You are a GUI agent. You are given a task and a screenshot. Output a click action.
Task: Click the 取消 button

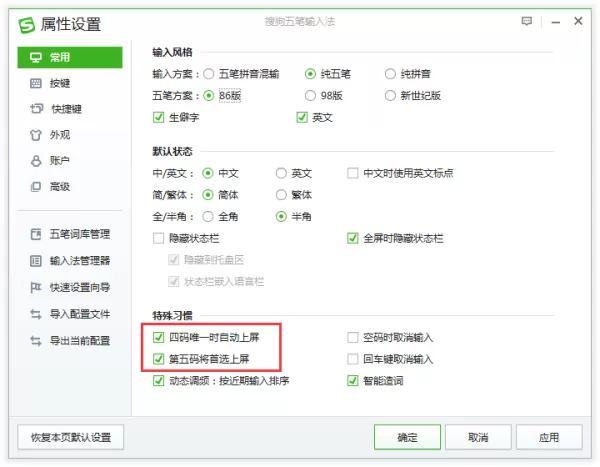(478, 437)
